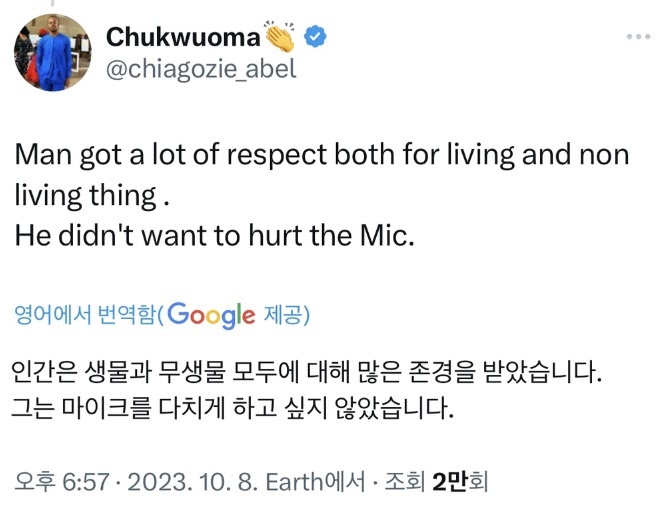Click the blue verified badge
Screen dimensions: 663x506
pos(316,37)
